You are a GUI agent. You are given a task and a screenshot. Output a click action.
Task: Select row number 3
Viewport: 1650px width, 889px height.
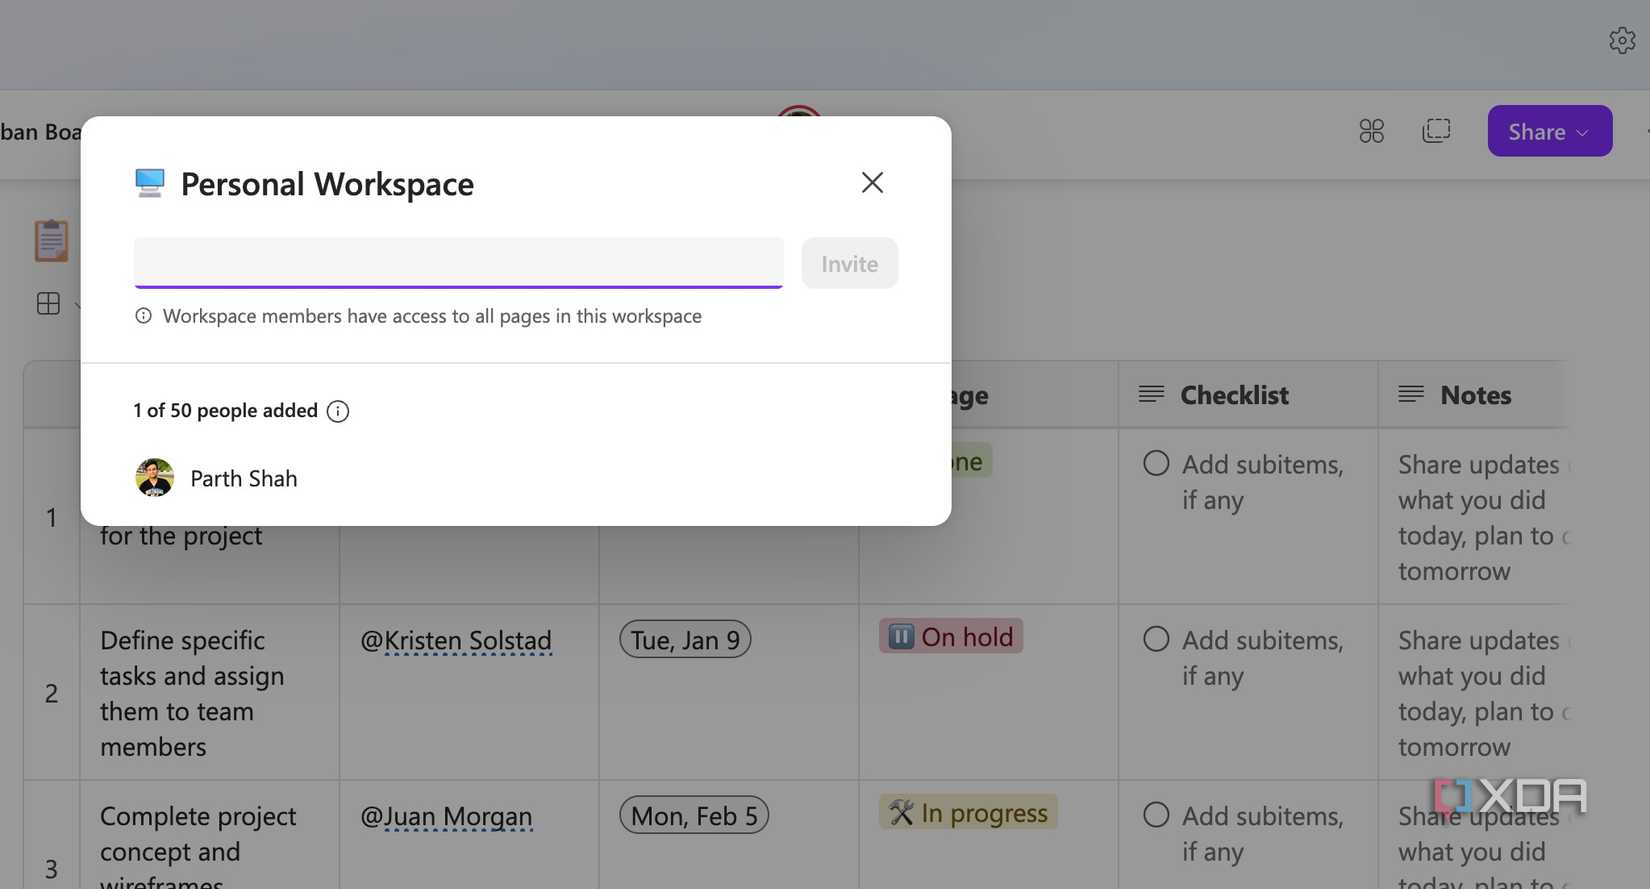pos(51,868)
